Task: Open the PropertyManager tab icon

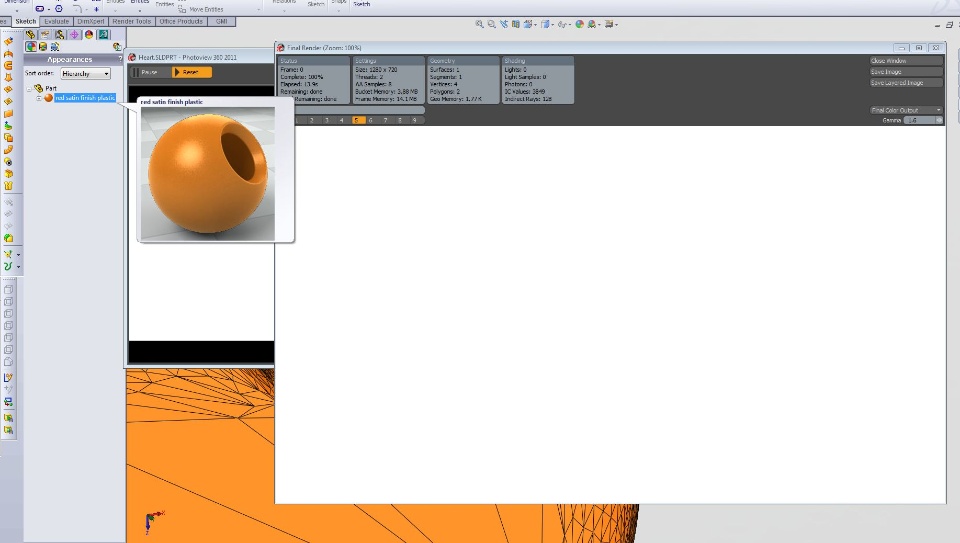Action: pyautogui.click(x=45, y=35)
